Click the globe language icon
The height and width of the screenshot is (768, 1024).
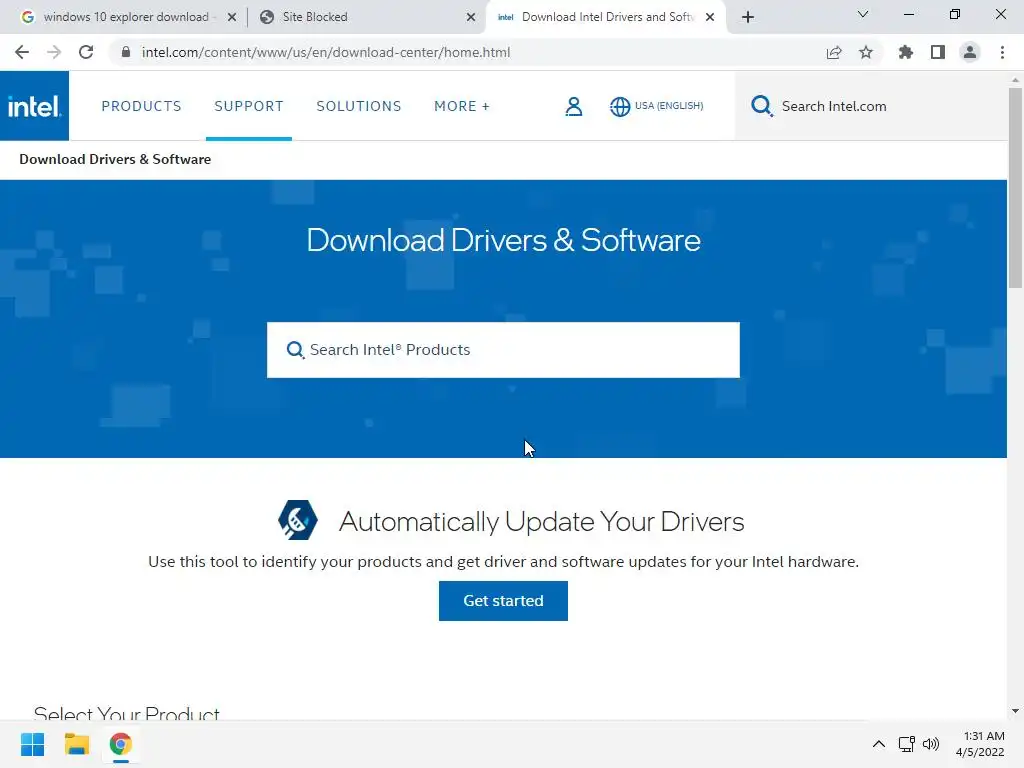click(x=620, y=106)
